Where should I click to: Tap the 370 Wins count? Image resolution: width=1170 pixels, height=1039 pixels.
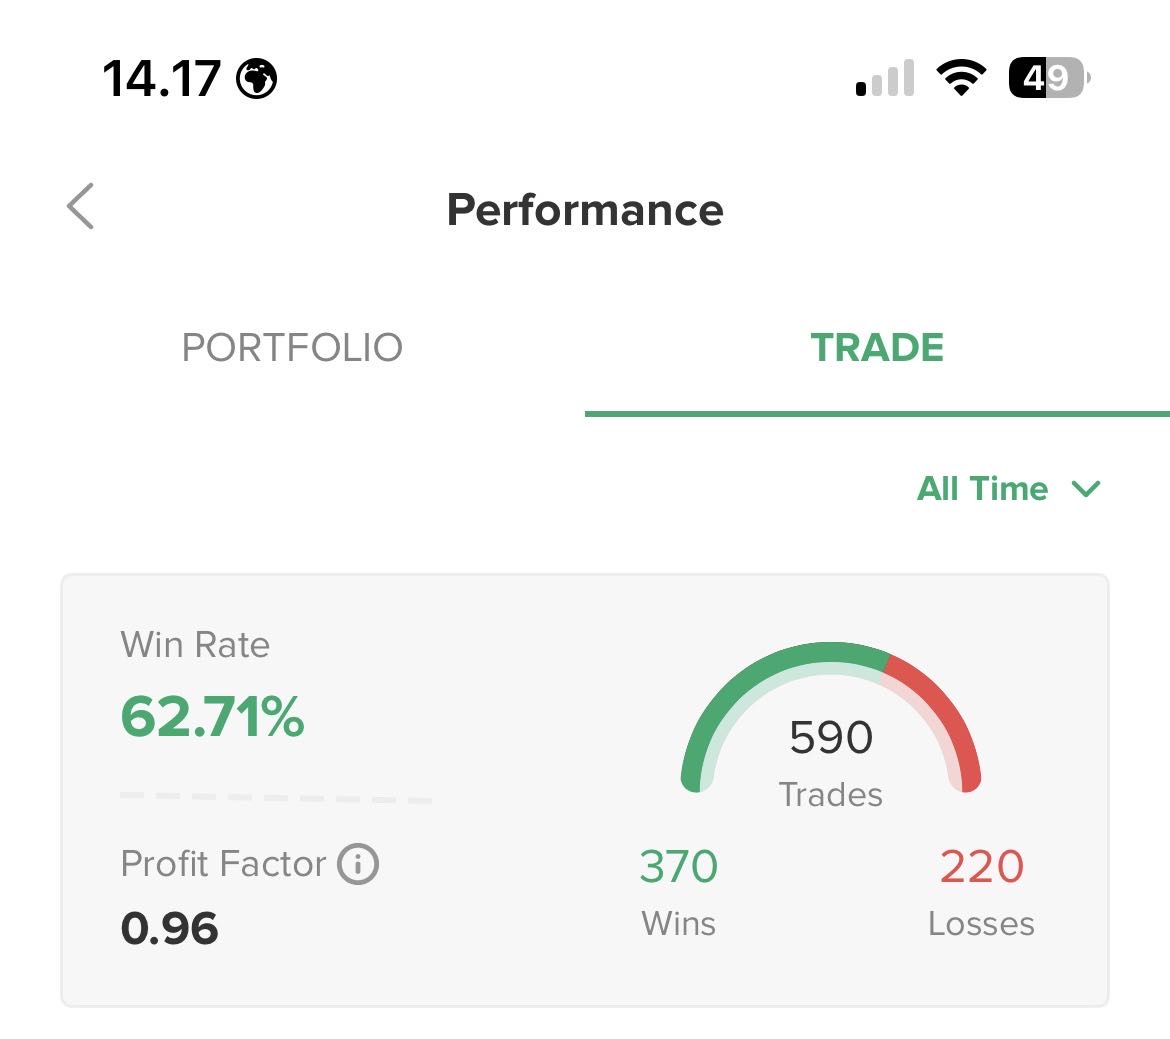[x=678, y=867]
